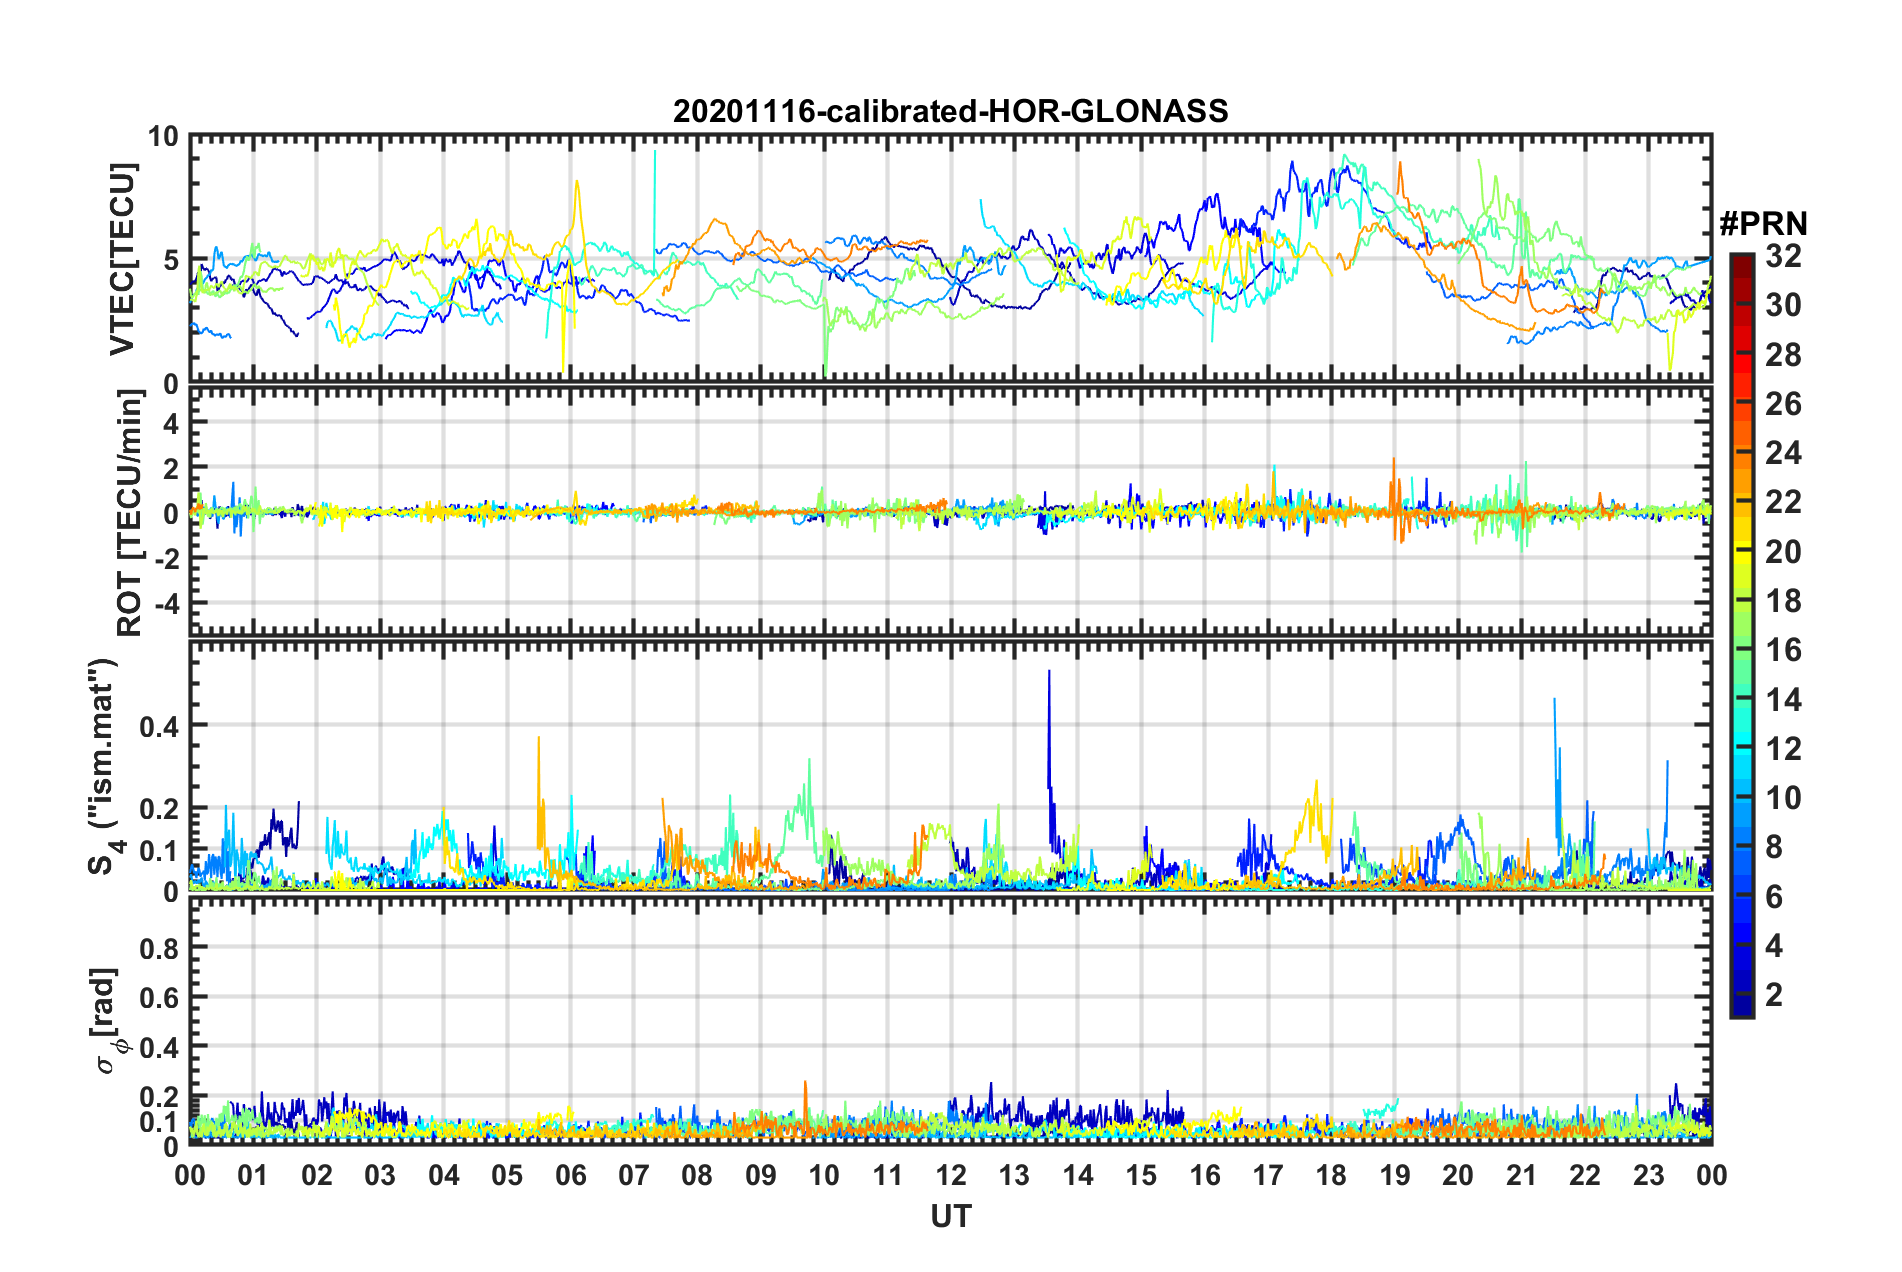Click colorbar tick label 20
1902x1272 pixels.
click(1783, 551)
